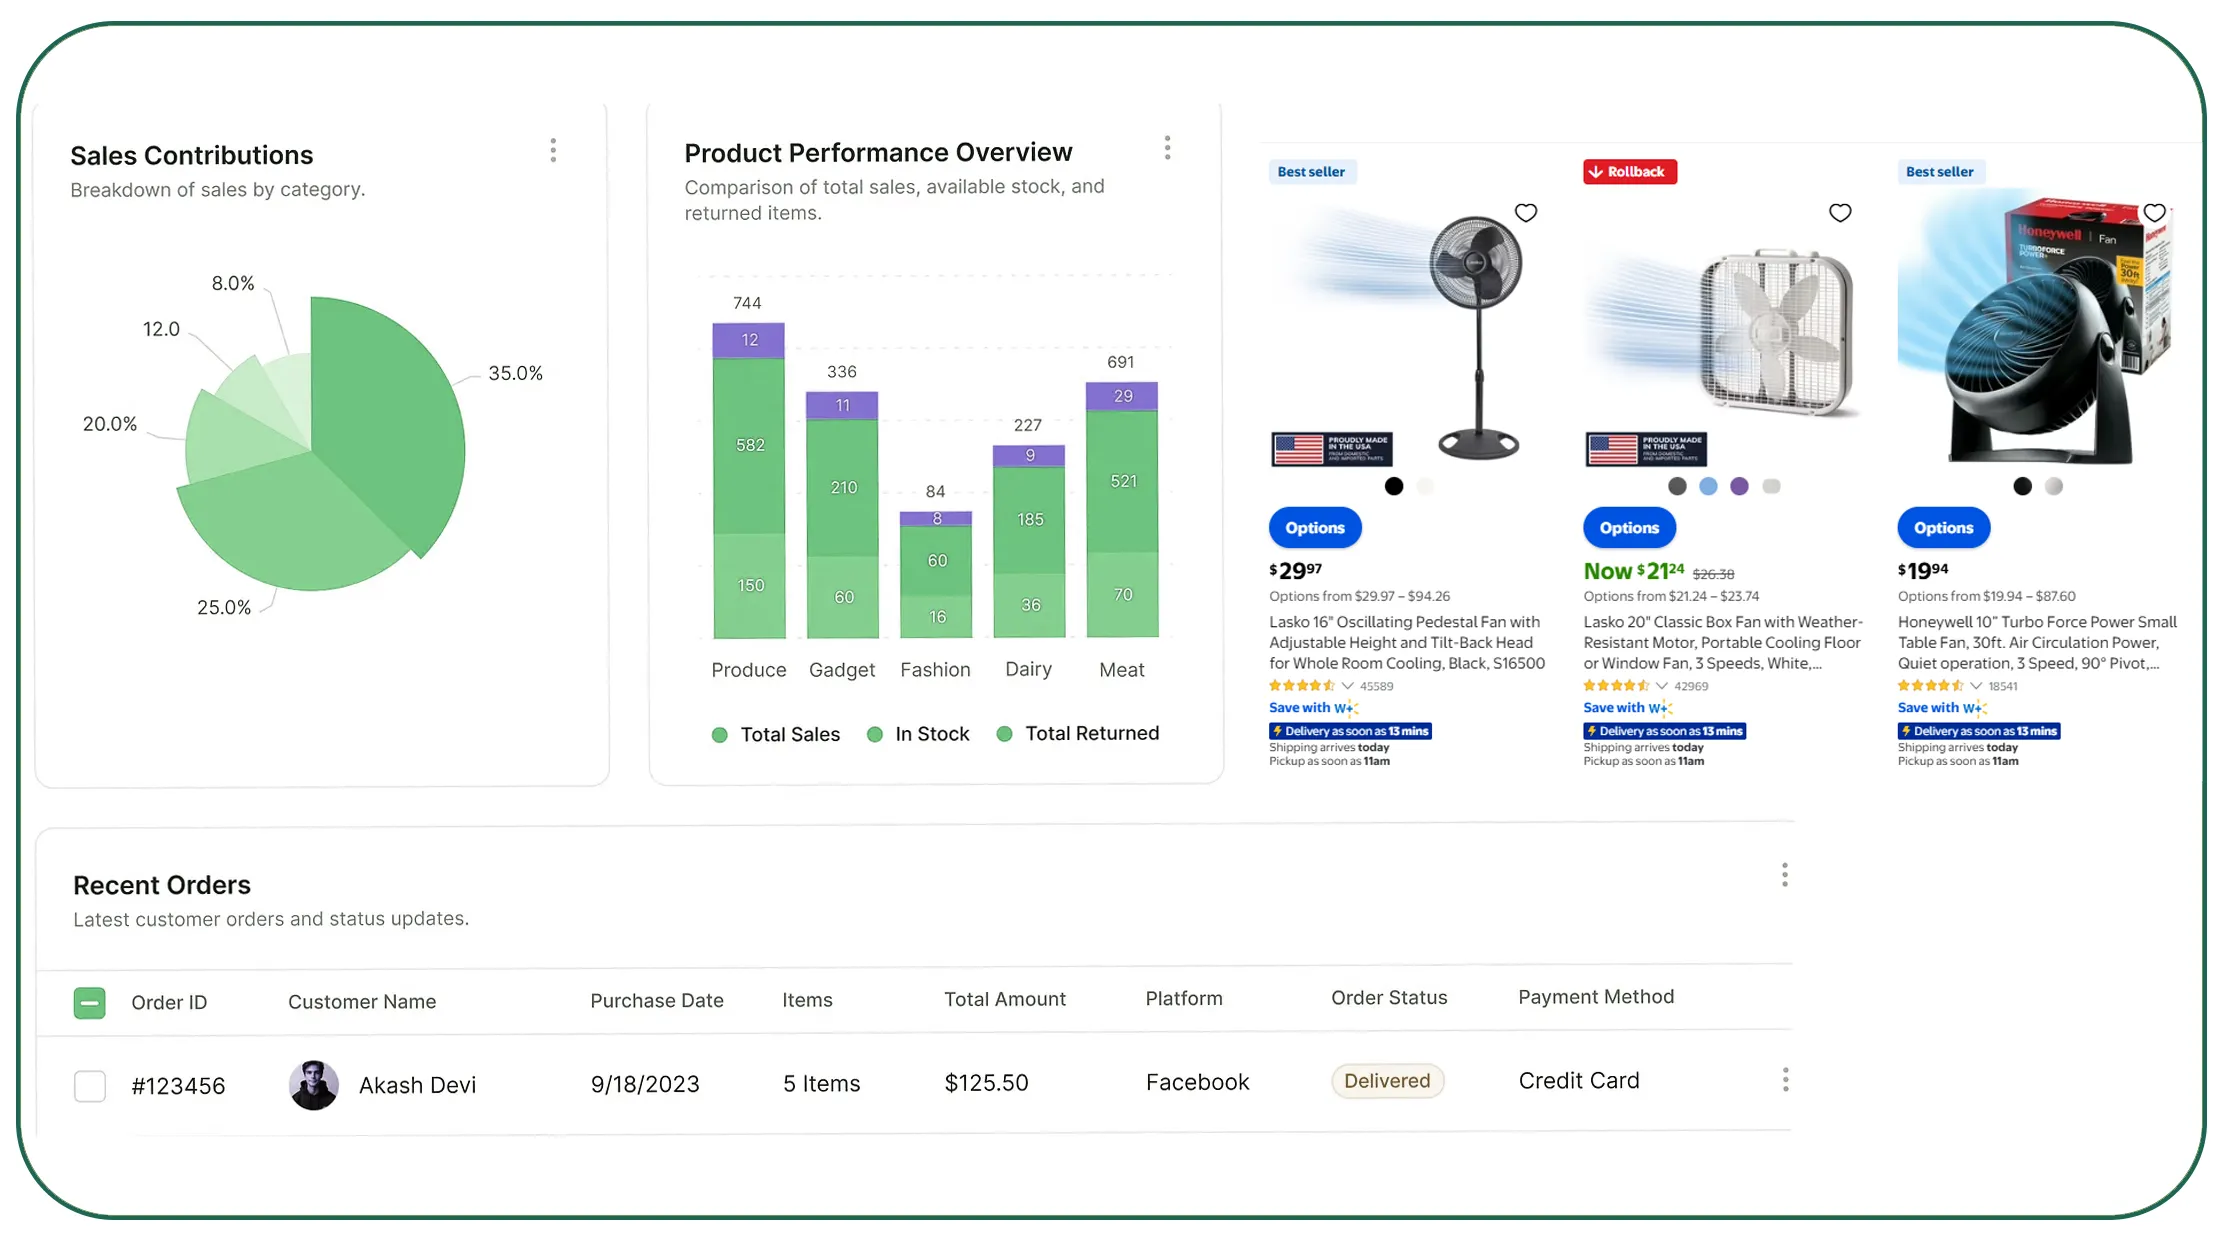
Task: Check the box for order #123456
Action: (90, 1086)
